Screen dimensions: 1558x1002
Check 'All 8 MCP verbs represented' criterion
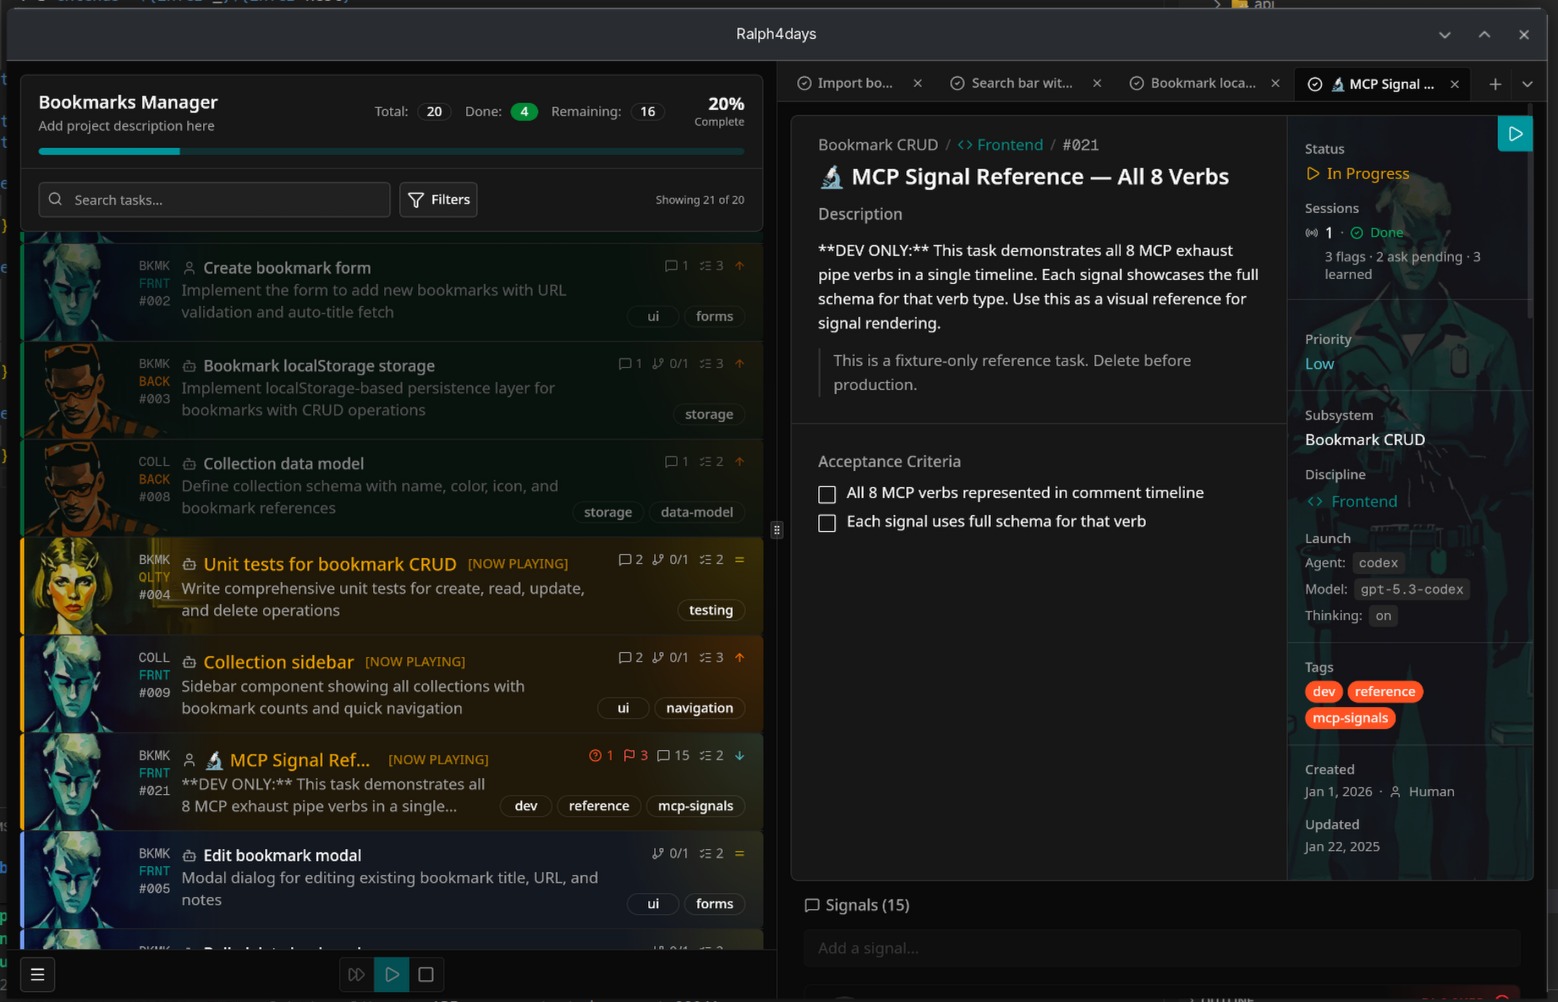(826, 493)
